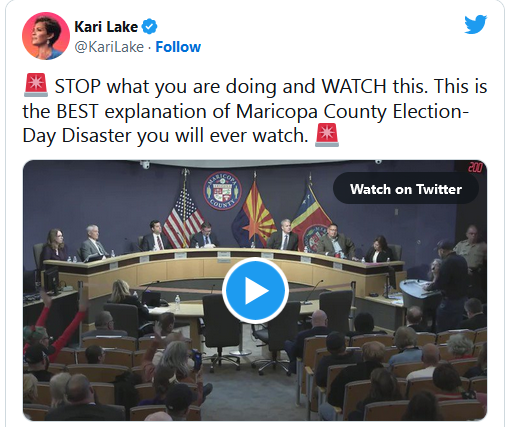This screenshot has height=427, width=515.
Task: Click the tweet text about Maricopa County
Action: coord(255,111)
